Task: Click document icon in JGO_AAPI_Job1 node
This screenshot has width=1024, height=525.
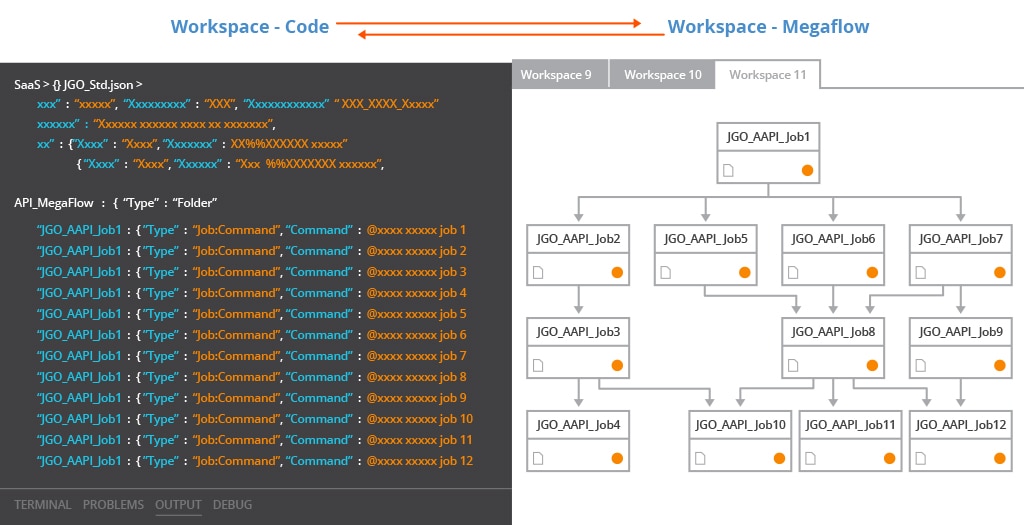Action: (x=729, y=171)
